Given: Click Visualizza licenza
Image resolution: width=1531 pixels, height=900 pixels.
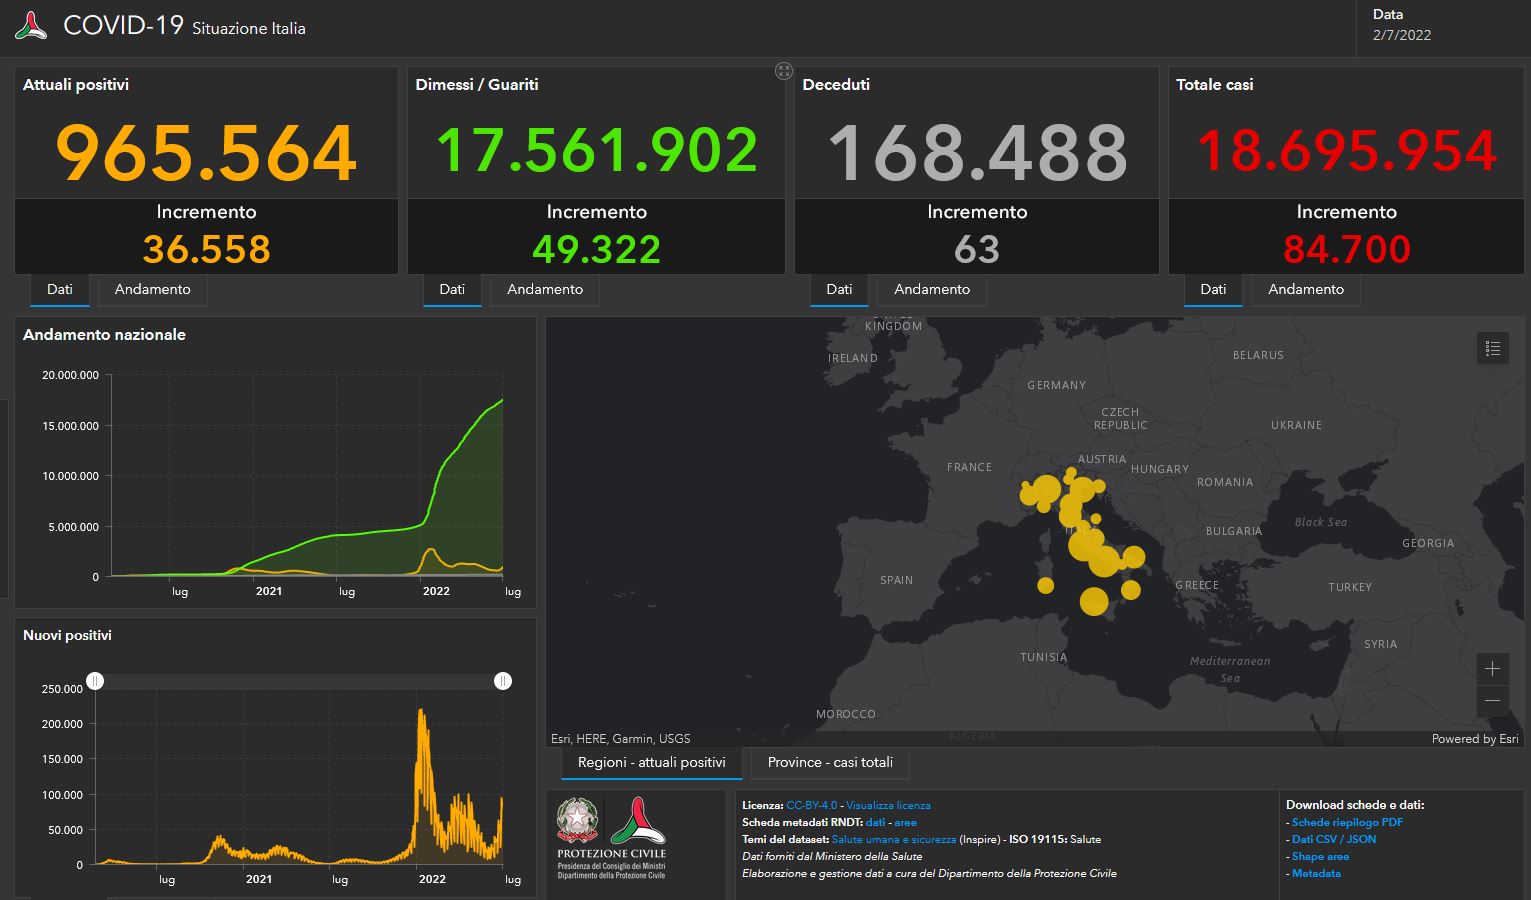Looking at the screenshot, I should click(x=887, y=805).
